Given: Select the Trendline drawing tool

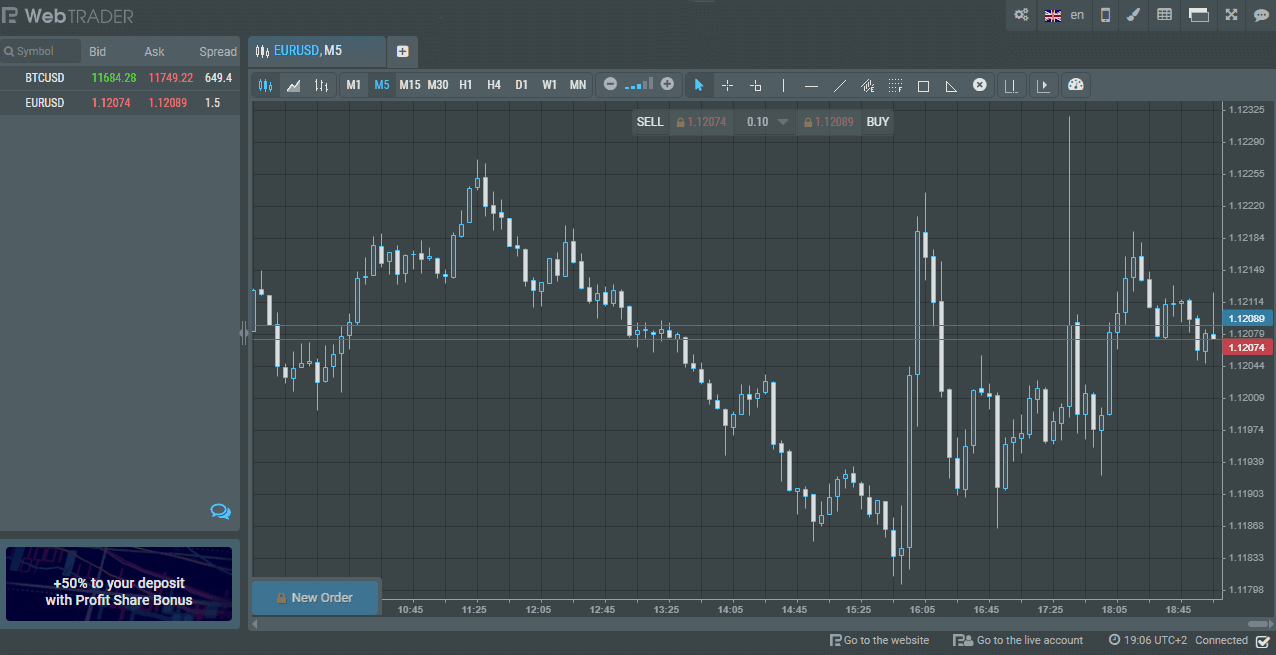Looking at the screenshot, I should (x=840, y=85).
